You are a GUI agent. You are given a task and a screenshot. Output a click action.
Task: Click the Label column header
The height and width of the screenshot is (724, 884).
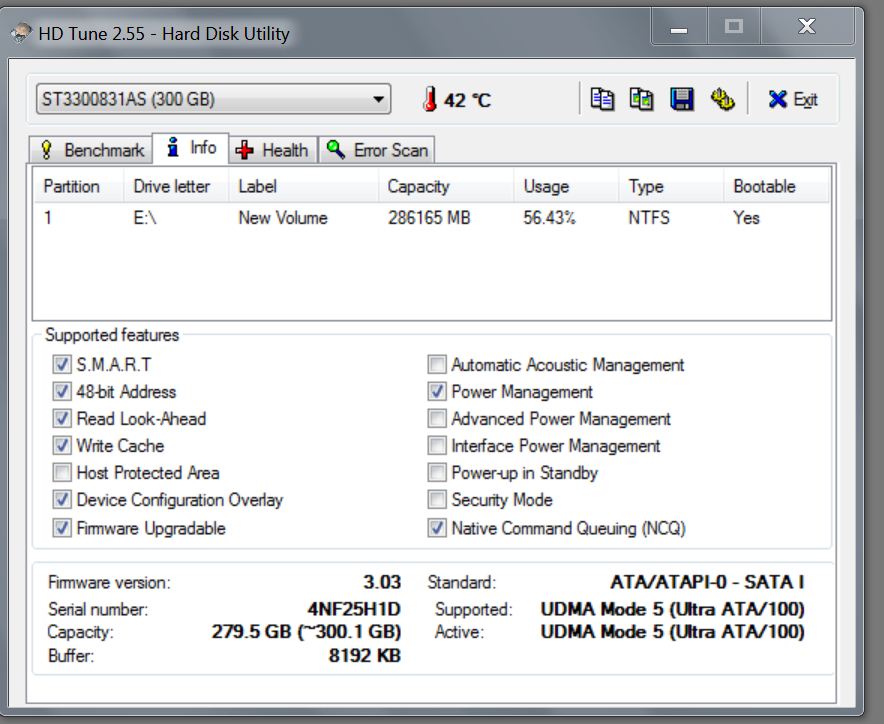coord(303,186)
